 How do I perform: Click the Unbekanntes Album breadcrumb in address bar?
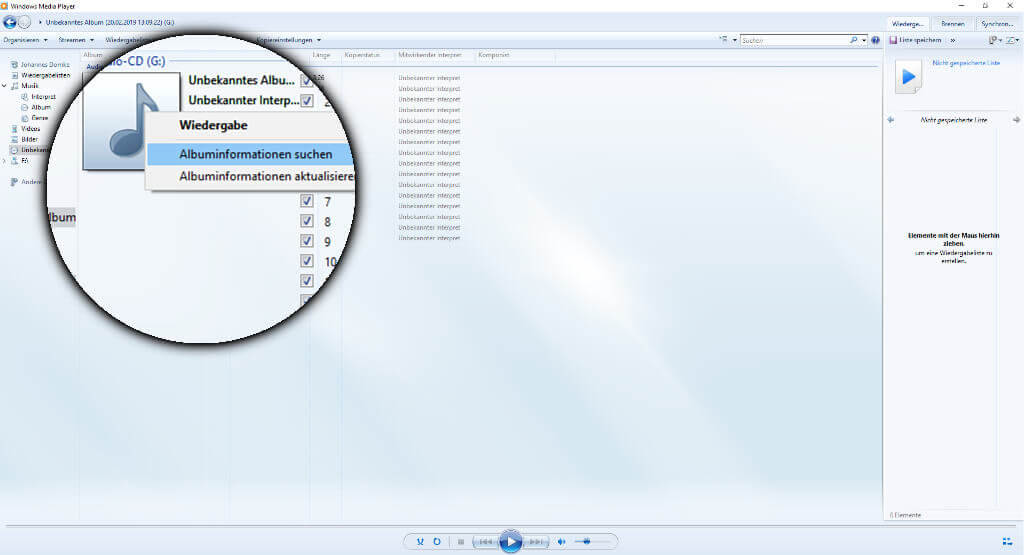[110, 23]
